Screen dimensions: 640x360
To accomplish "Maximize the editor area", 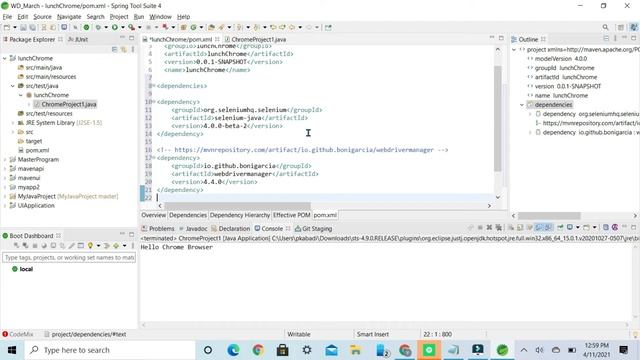I will 501,38.
